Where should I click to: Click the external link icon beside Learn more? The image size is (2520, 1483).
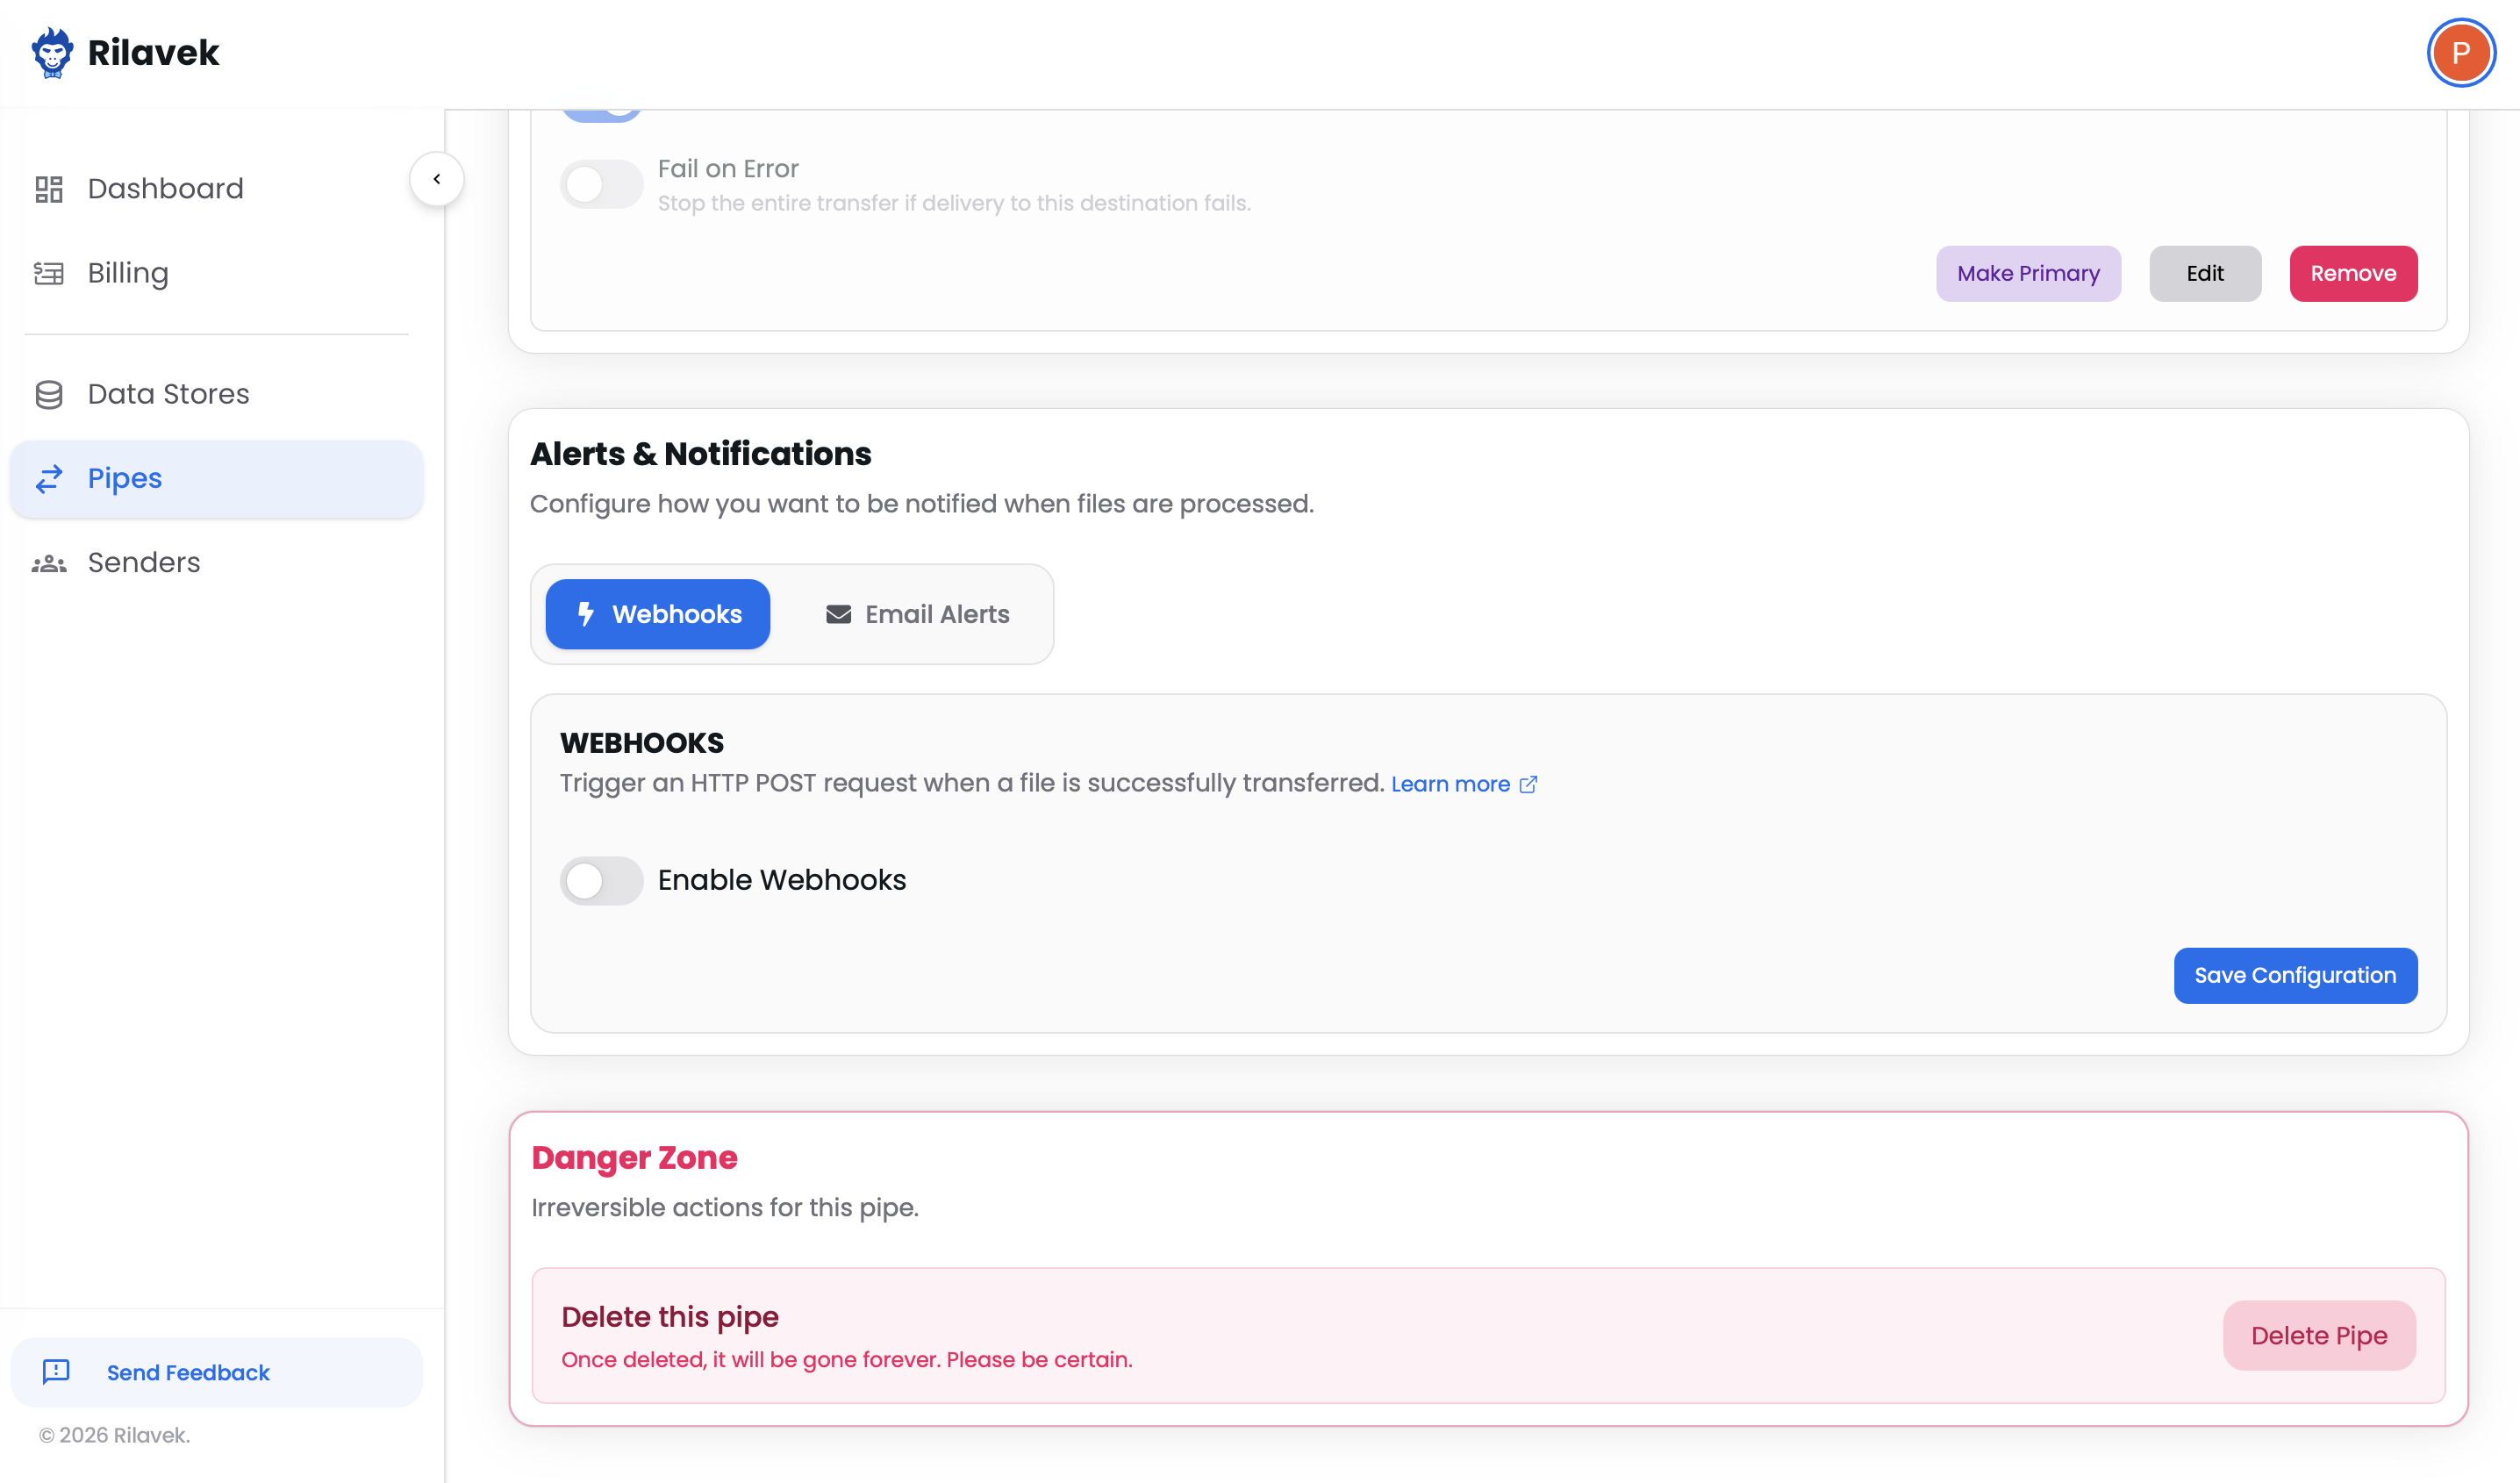point(1528,785)
